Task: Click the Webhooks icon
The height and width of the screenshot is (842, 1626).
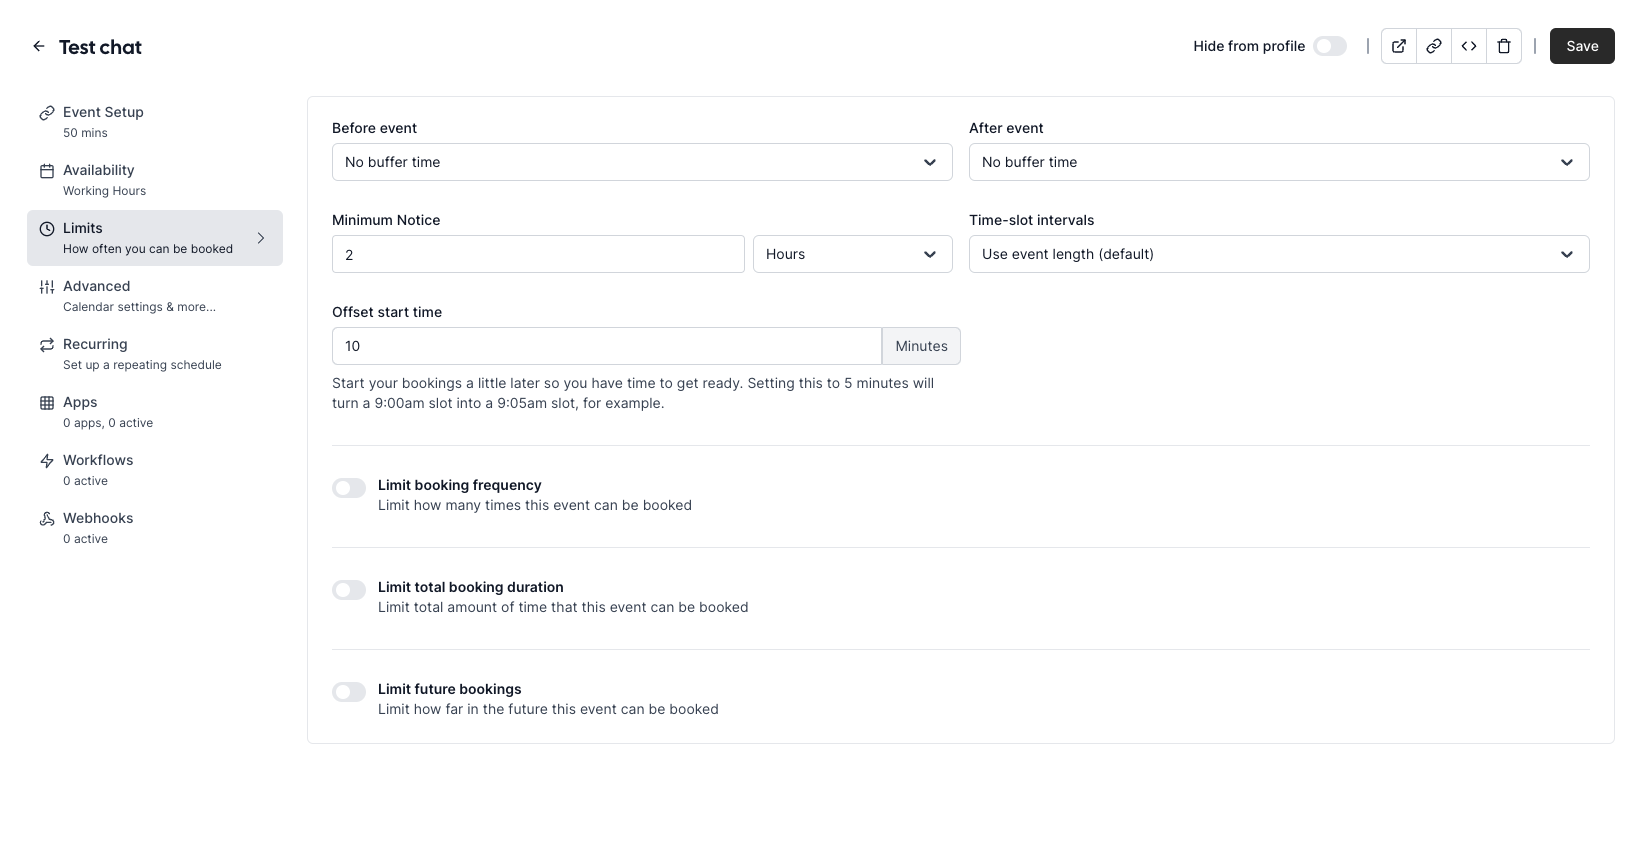Action: click(47, 519)
